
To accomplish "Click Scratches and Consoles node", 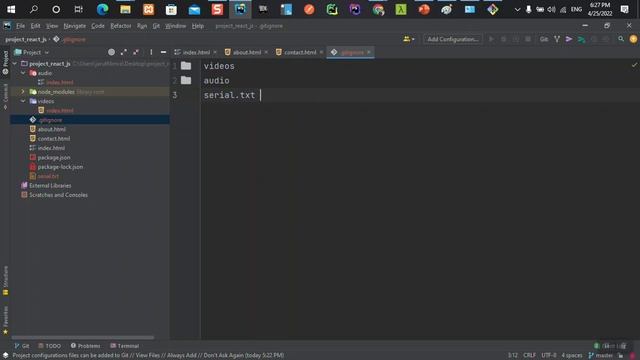I will click(58, 195).
